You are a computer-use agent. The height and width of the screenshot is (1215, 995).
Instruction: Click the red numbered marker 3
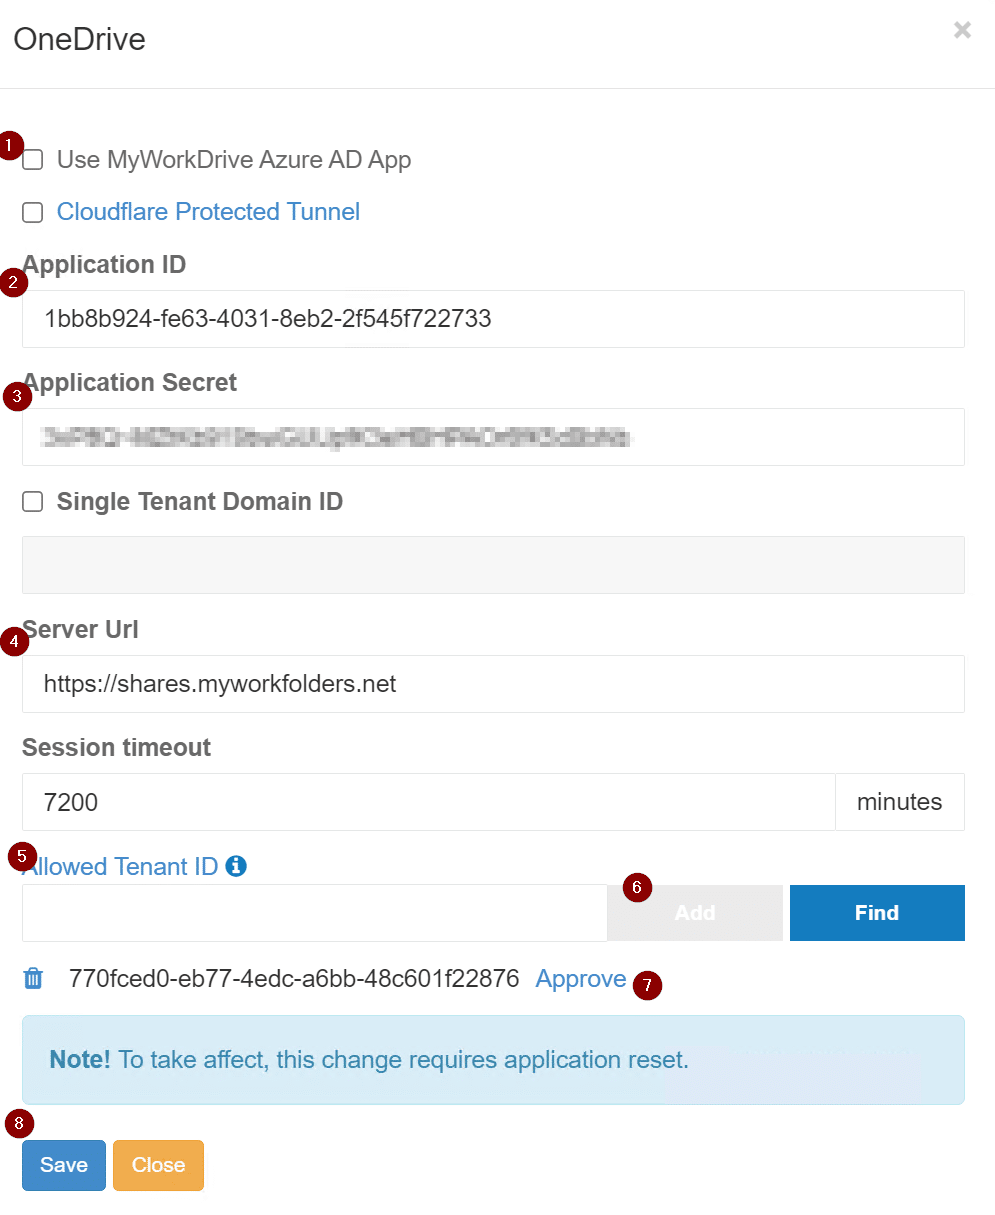click(x=17, y=397)
